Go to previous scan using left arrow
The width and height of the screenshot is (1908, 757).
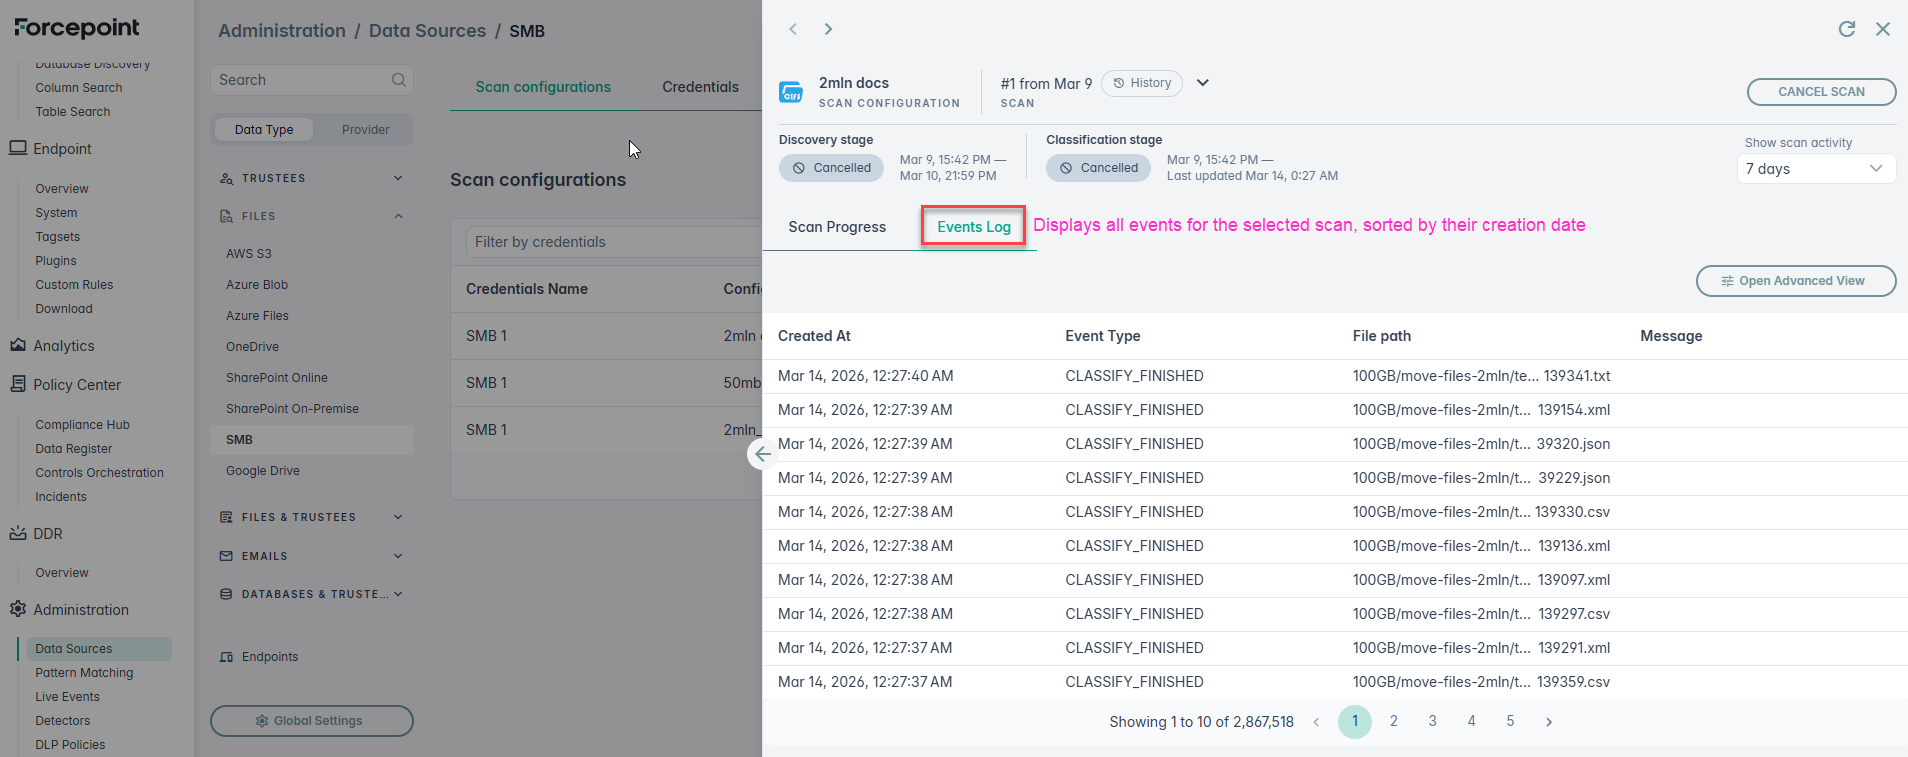(793, 29)
